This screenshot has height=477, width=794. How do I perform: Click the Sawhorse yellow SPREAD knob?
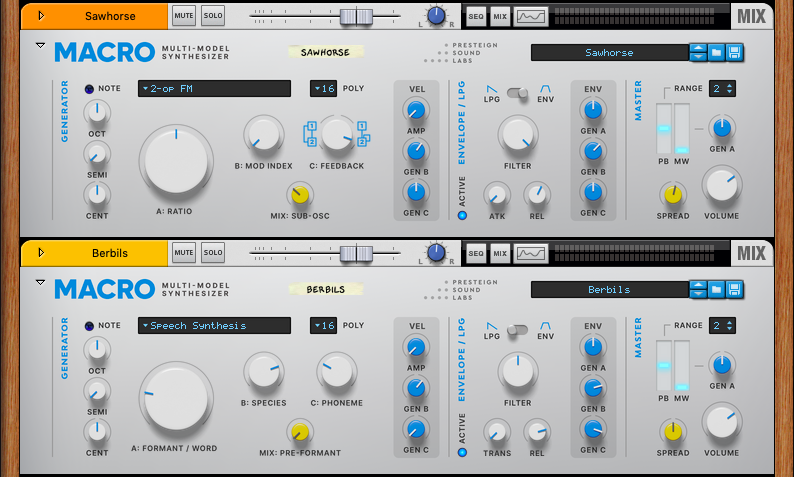(672, 195)
